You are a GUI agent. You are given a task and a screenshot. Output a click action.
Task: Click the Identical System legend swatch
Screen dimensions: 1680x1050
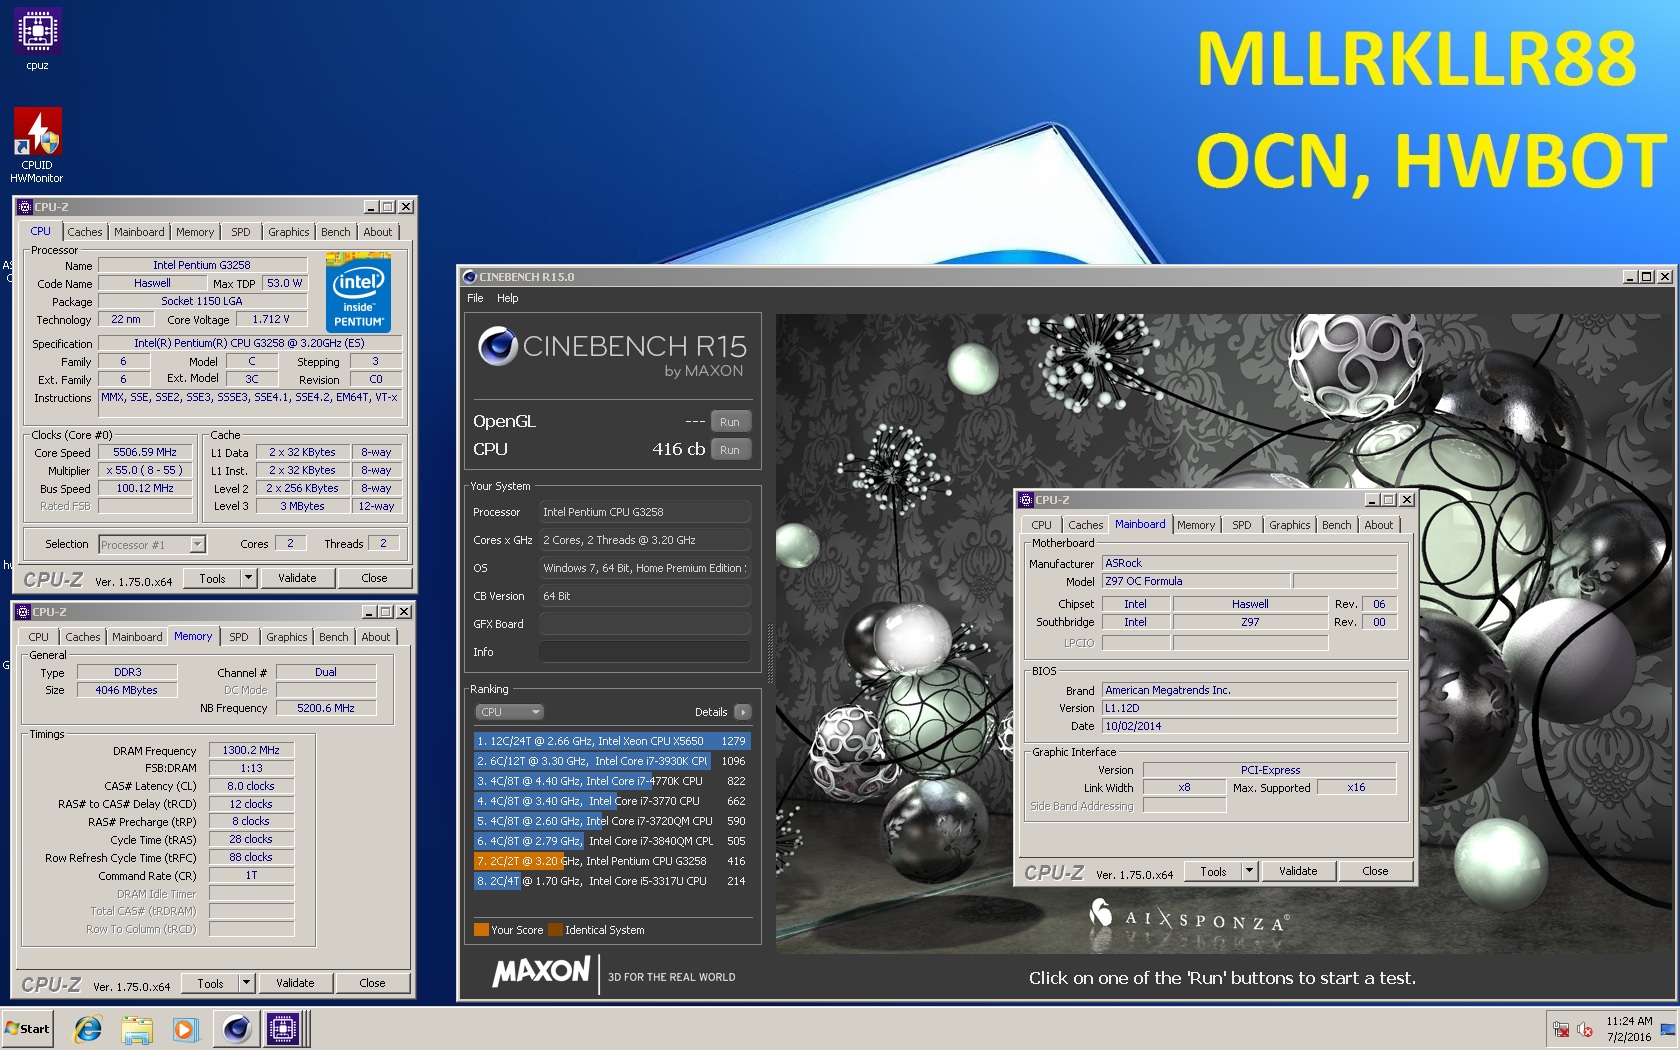[555, 930]
